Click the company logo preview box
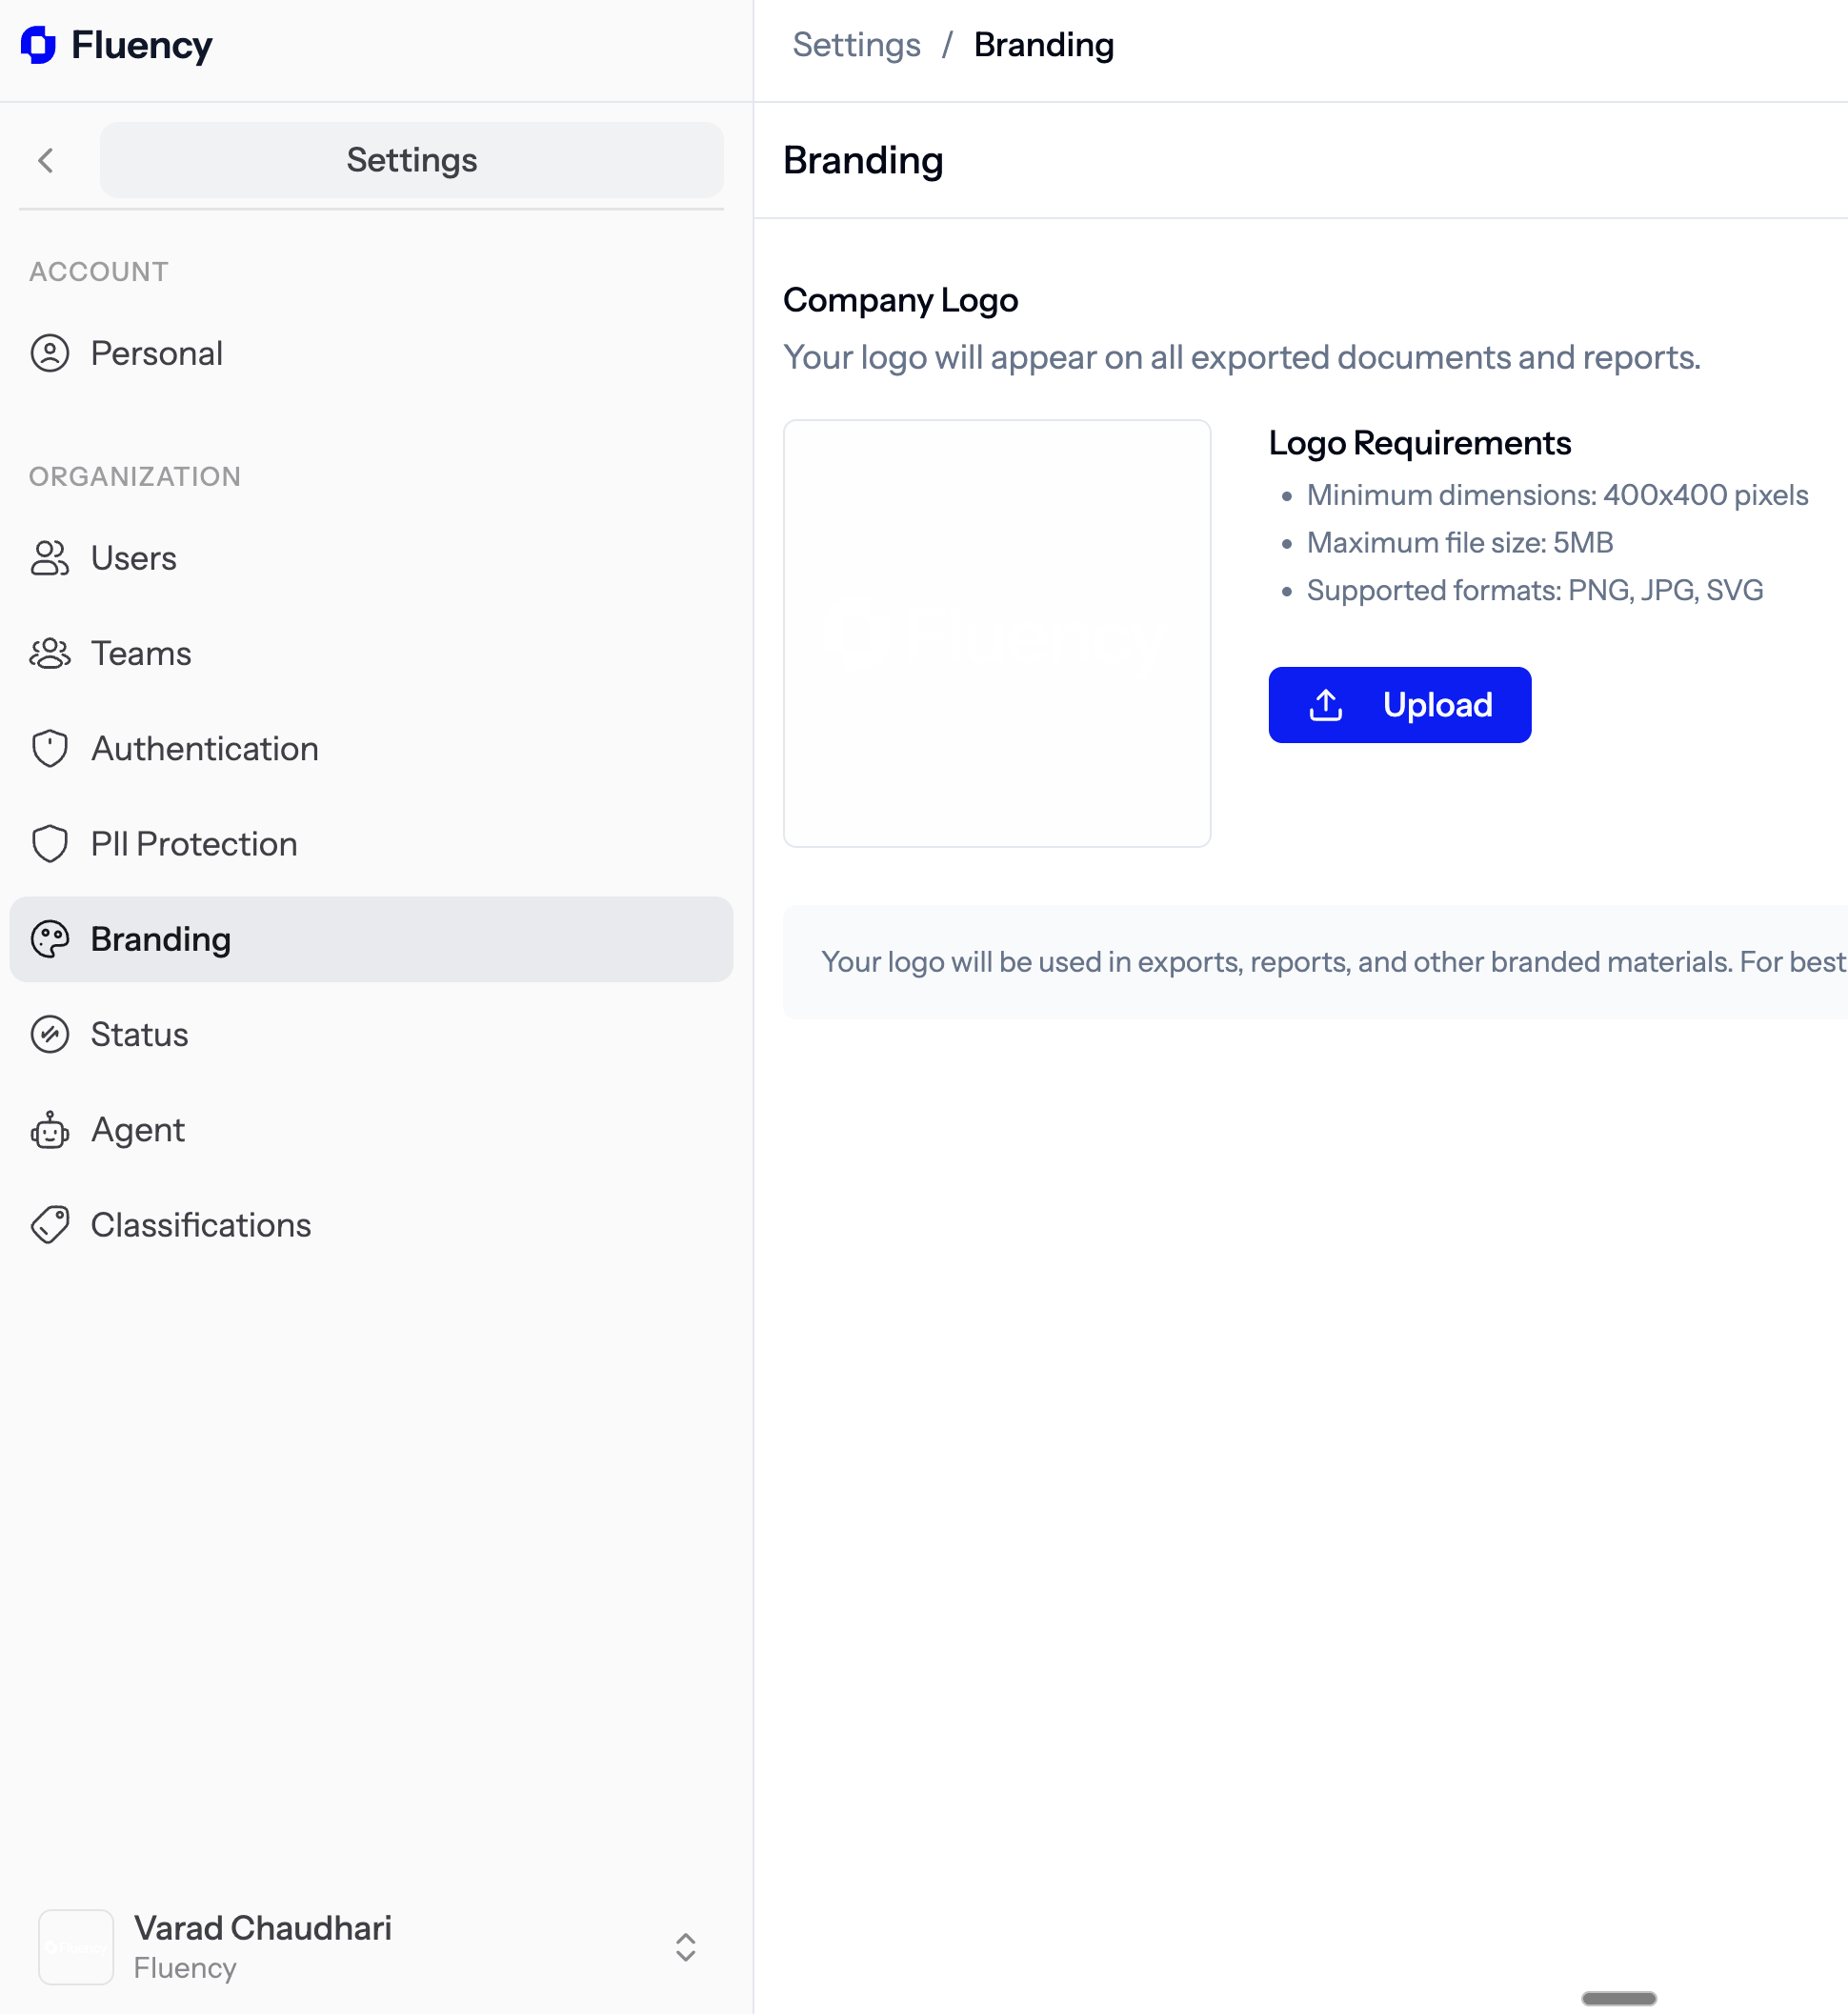The image size is (1848, 2014). 996,633
